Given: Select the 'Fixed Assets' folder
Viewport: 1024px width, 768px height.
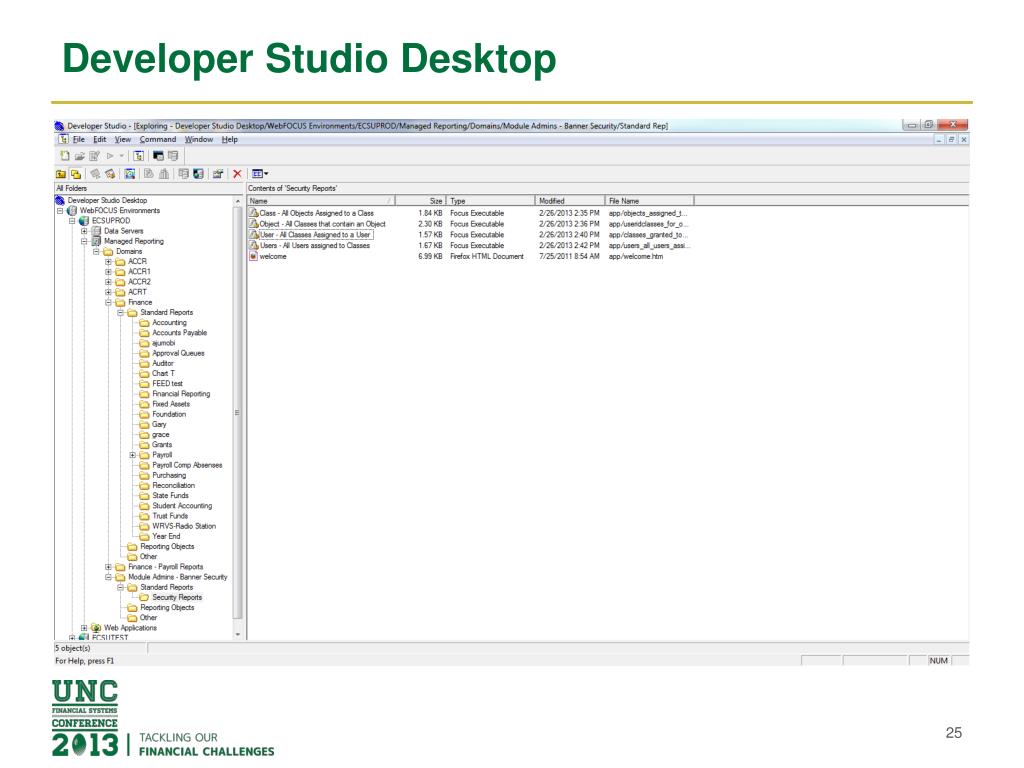Looking at the screenshot, I should click(x=171, y=404).
